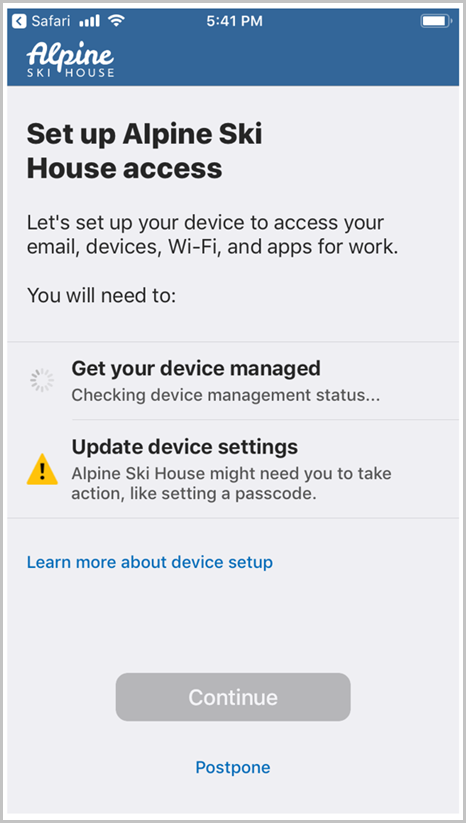
Task: Tap the intro paragraph about email and apps
Action: pyautogui.click(x=212, y=234)
